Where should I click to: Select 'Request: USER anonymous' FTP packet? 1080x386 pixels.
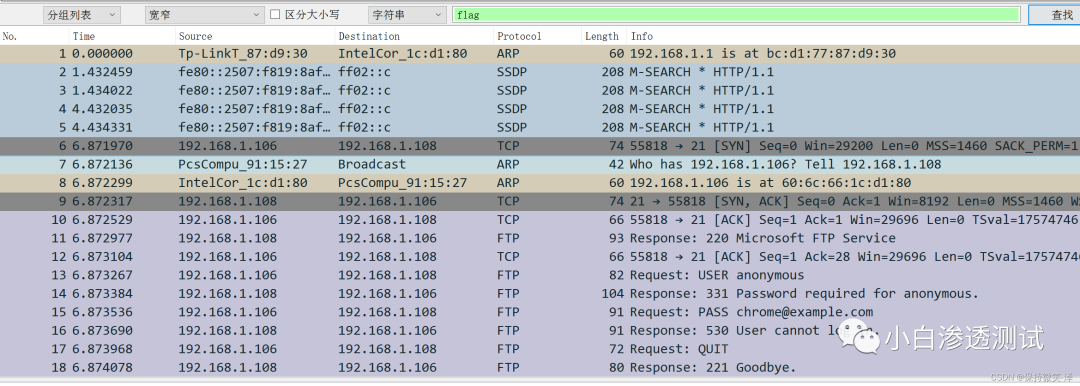540,275
